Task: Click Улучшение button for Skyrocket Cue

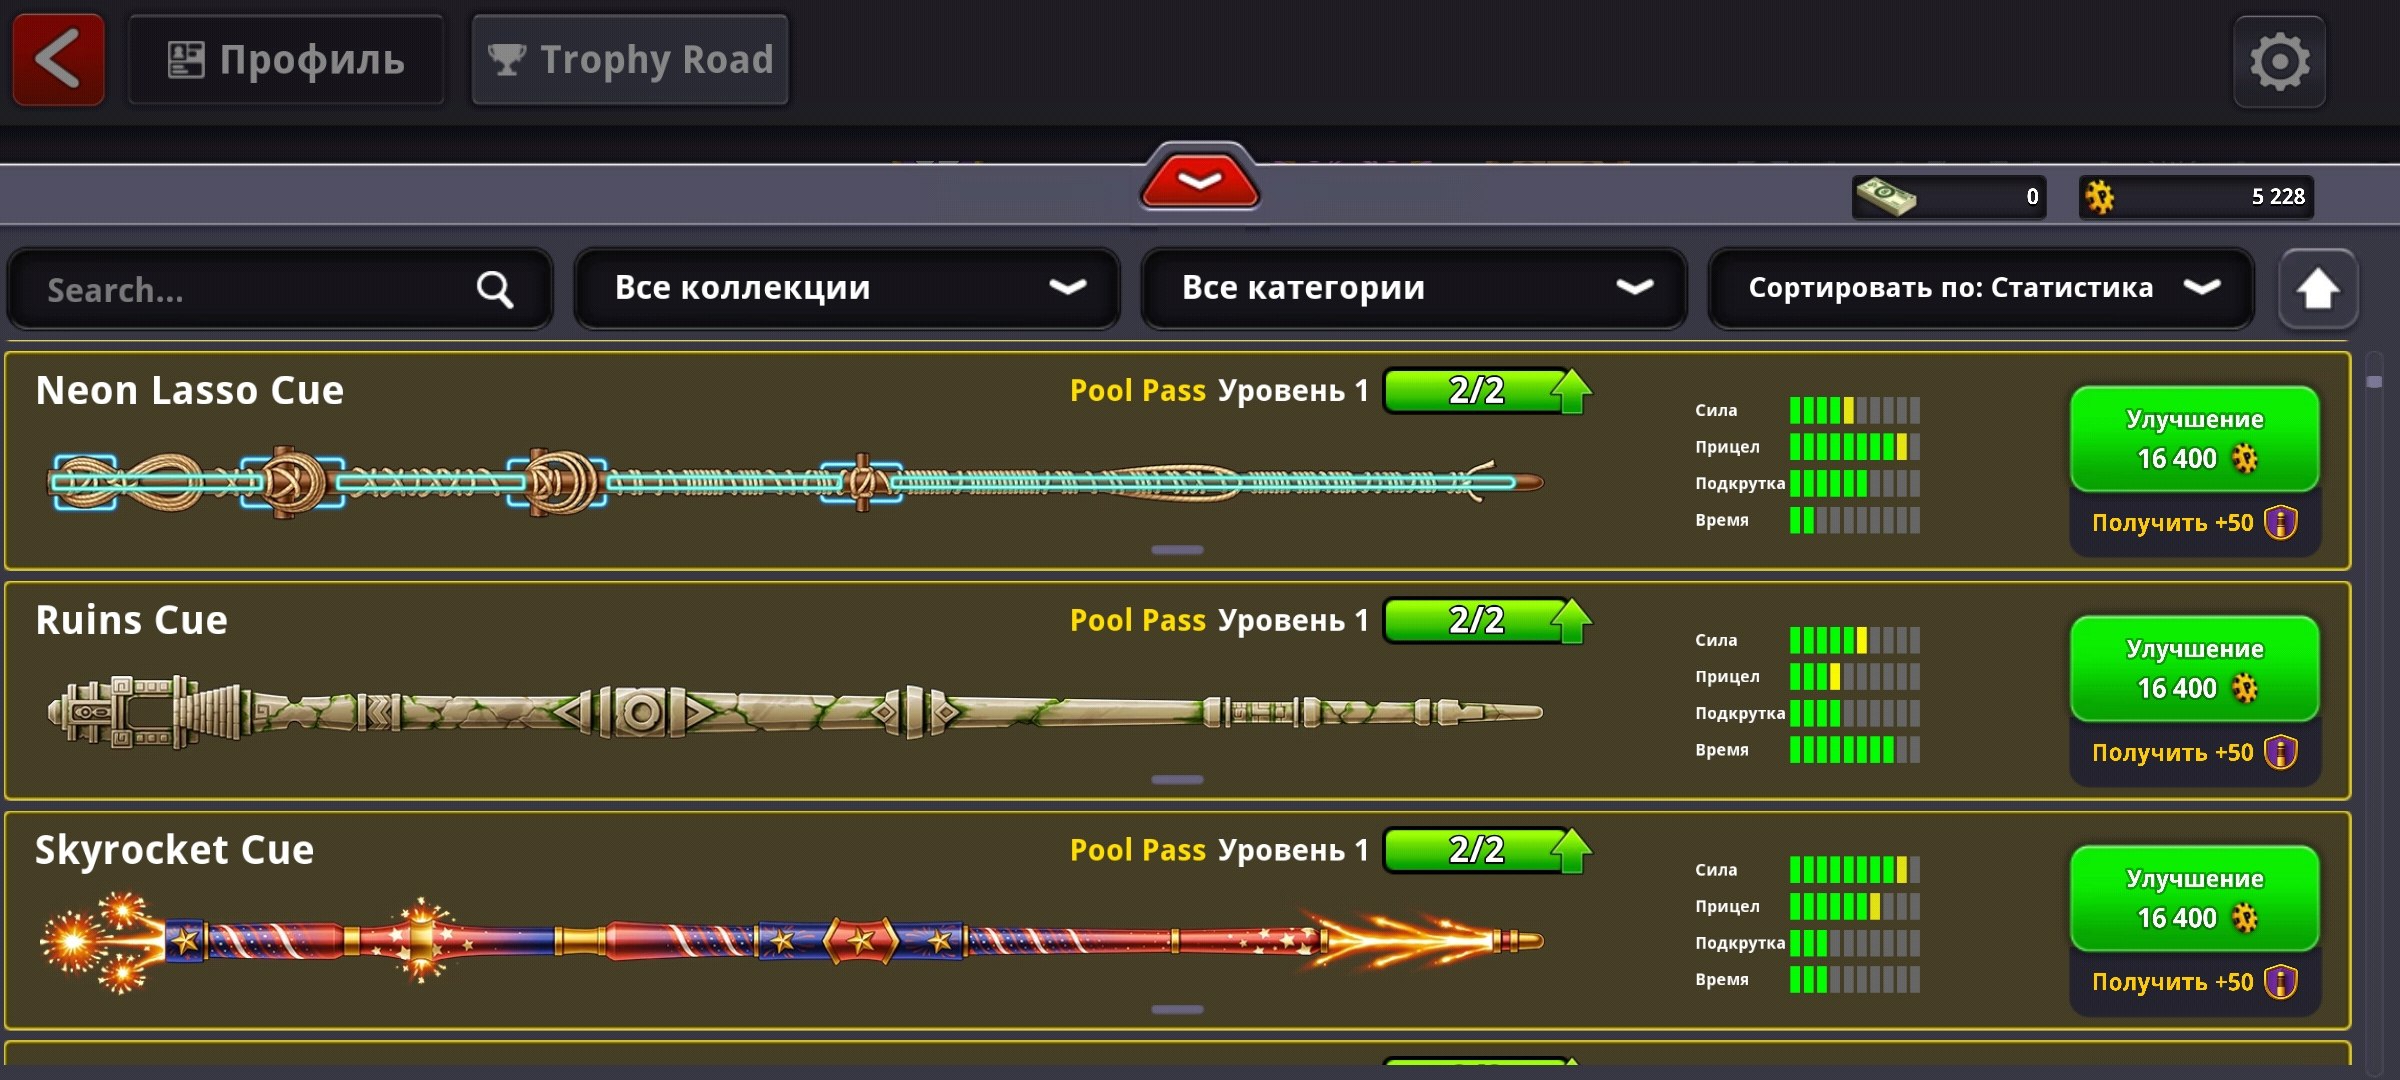Action: [x=2194, y=898]
